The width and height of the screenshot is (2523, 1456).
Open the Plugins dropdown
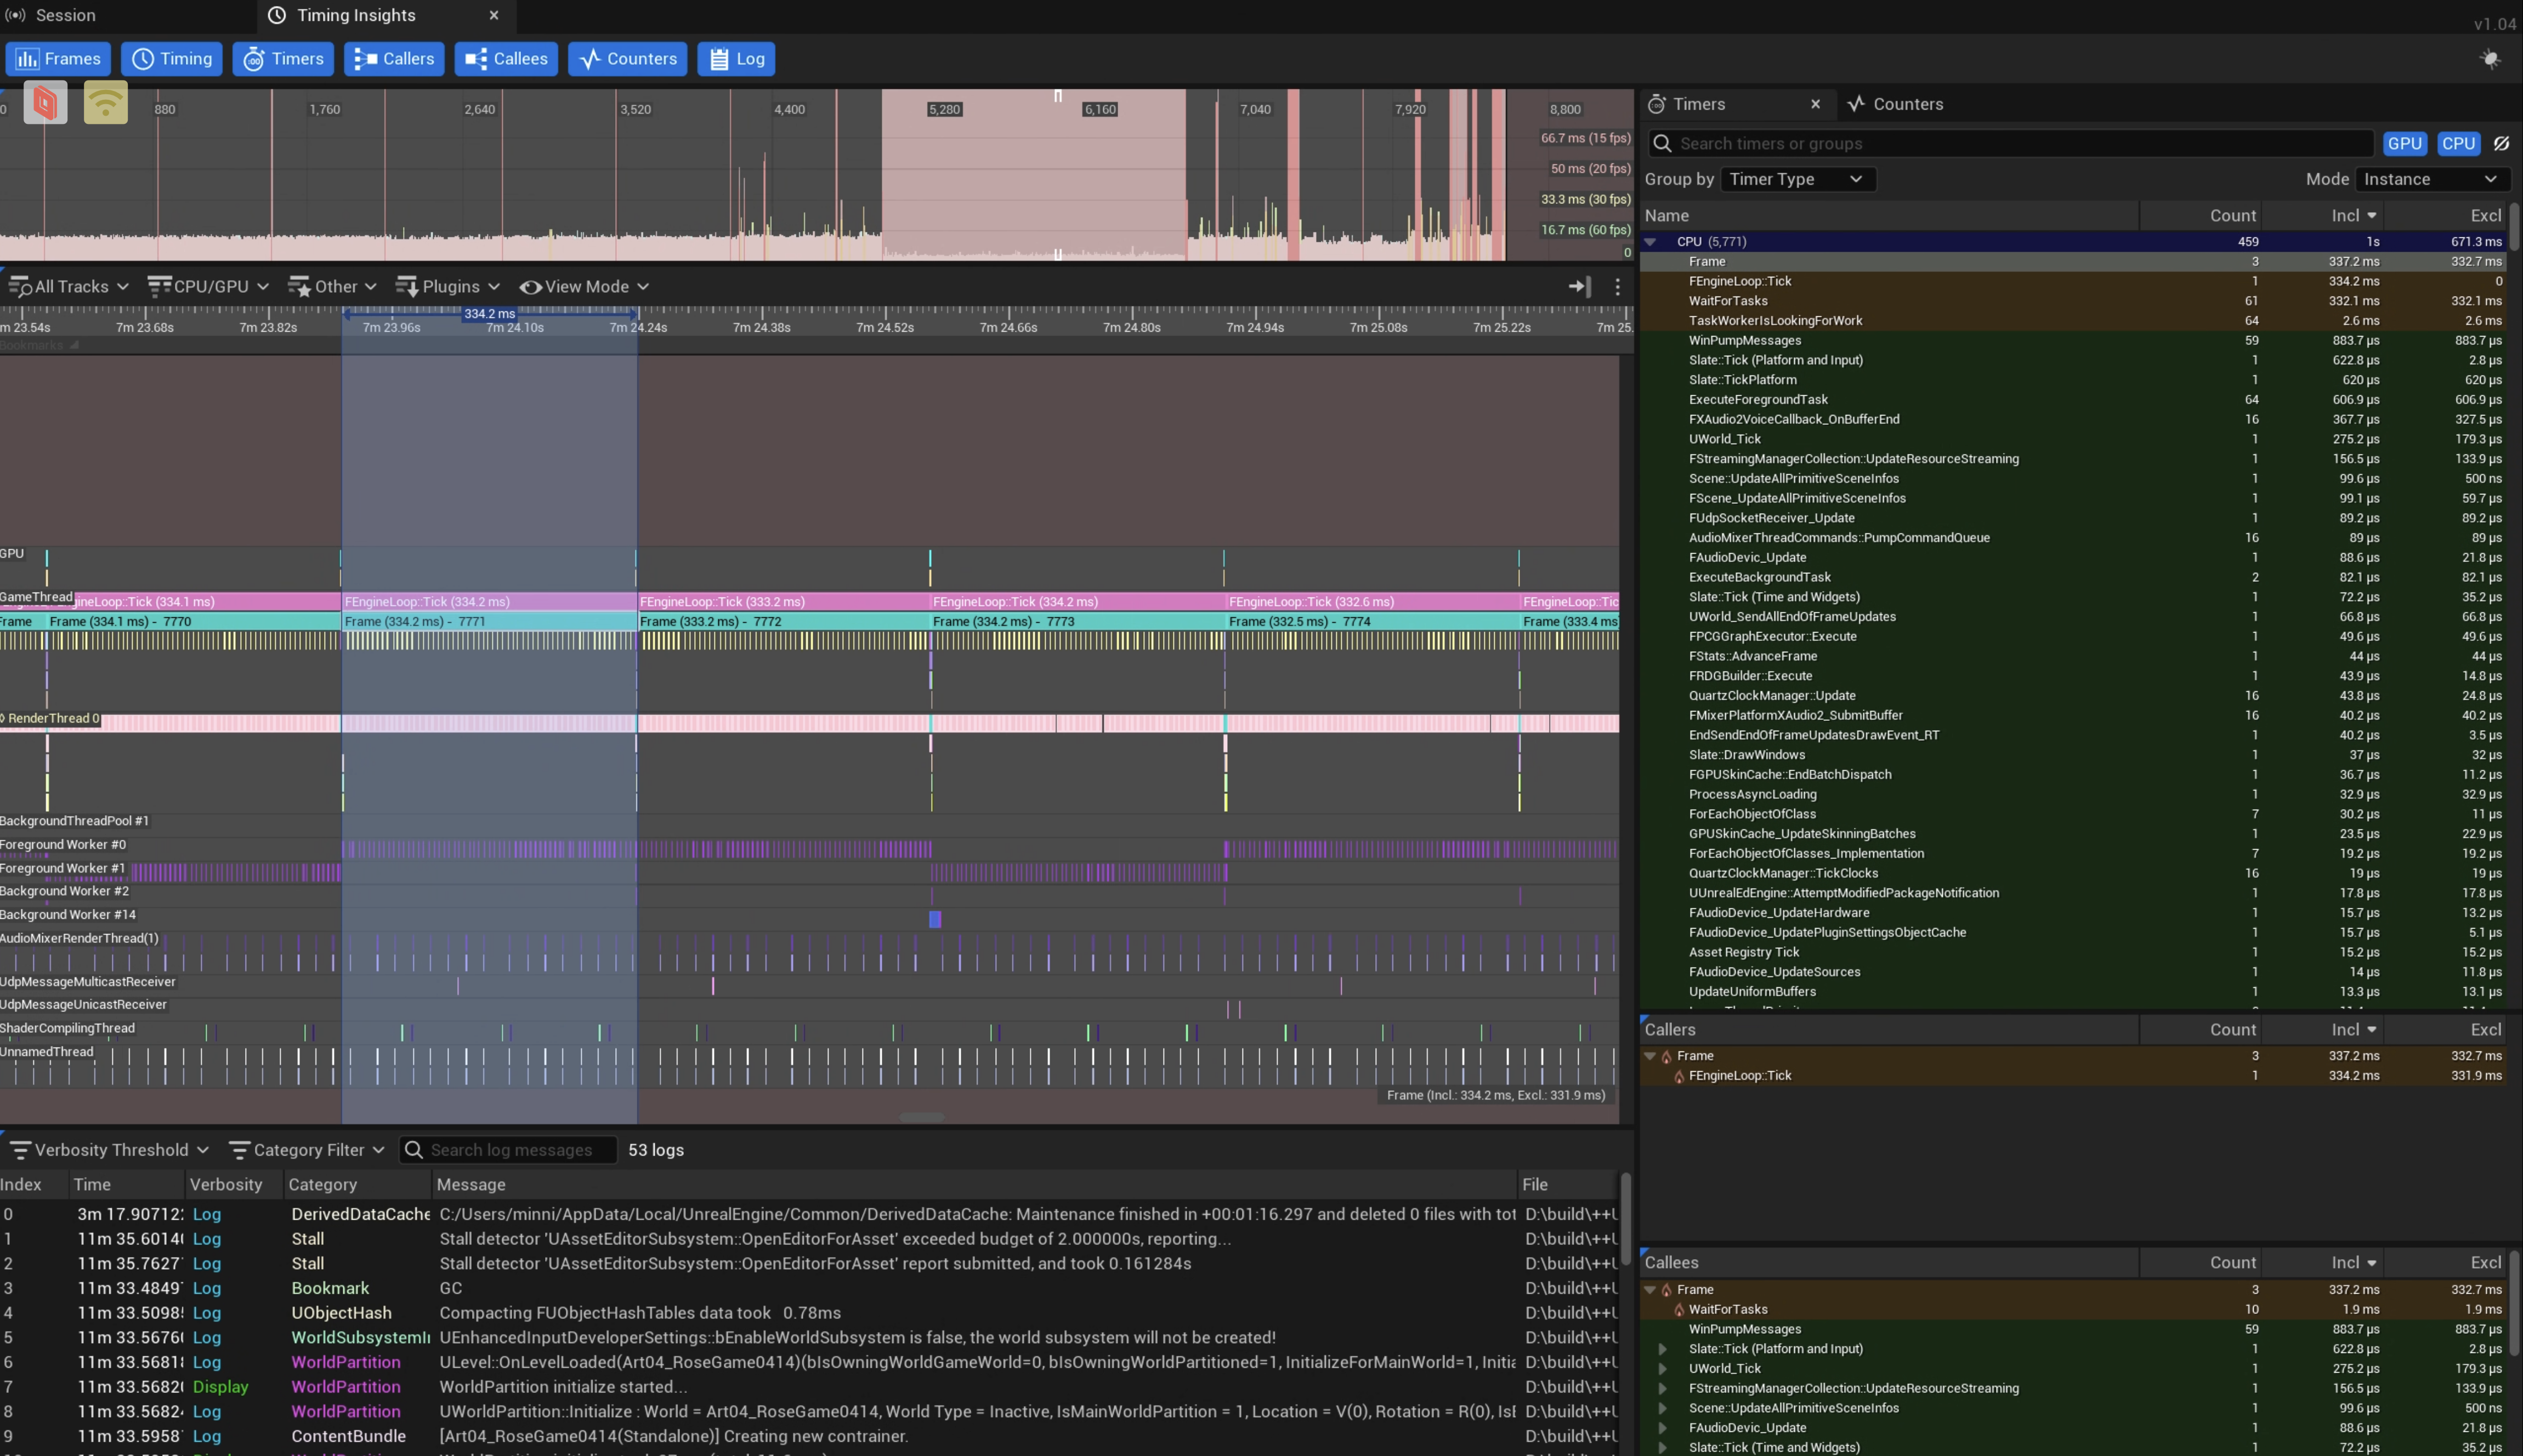[x=448, y=287]
